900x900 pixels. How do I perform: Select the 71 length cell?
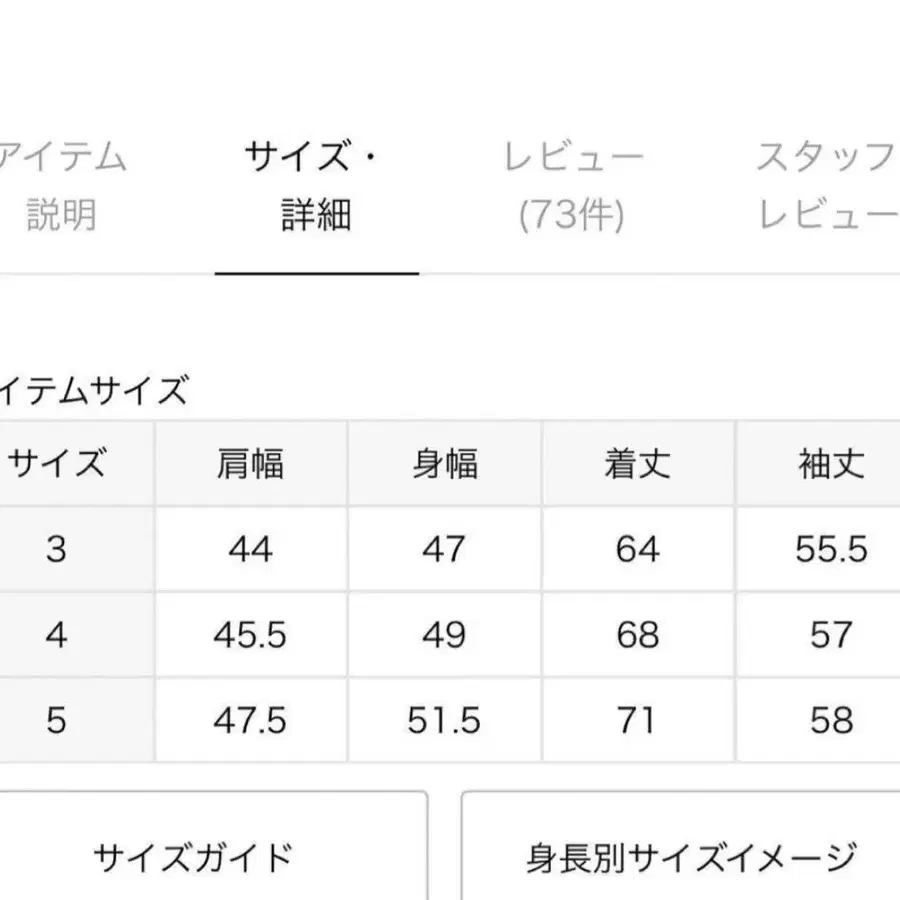point(638,720)
